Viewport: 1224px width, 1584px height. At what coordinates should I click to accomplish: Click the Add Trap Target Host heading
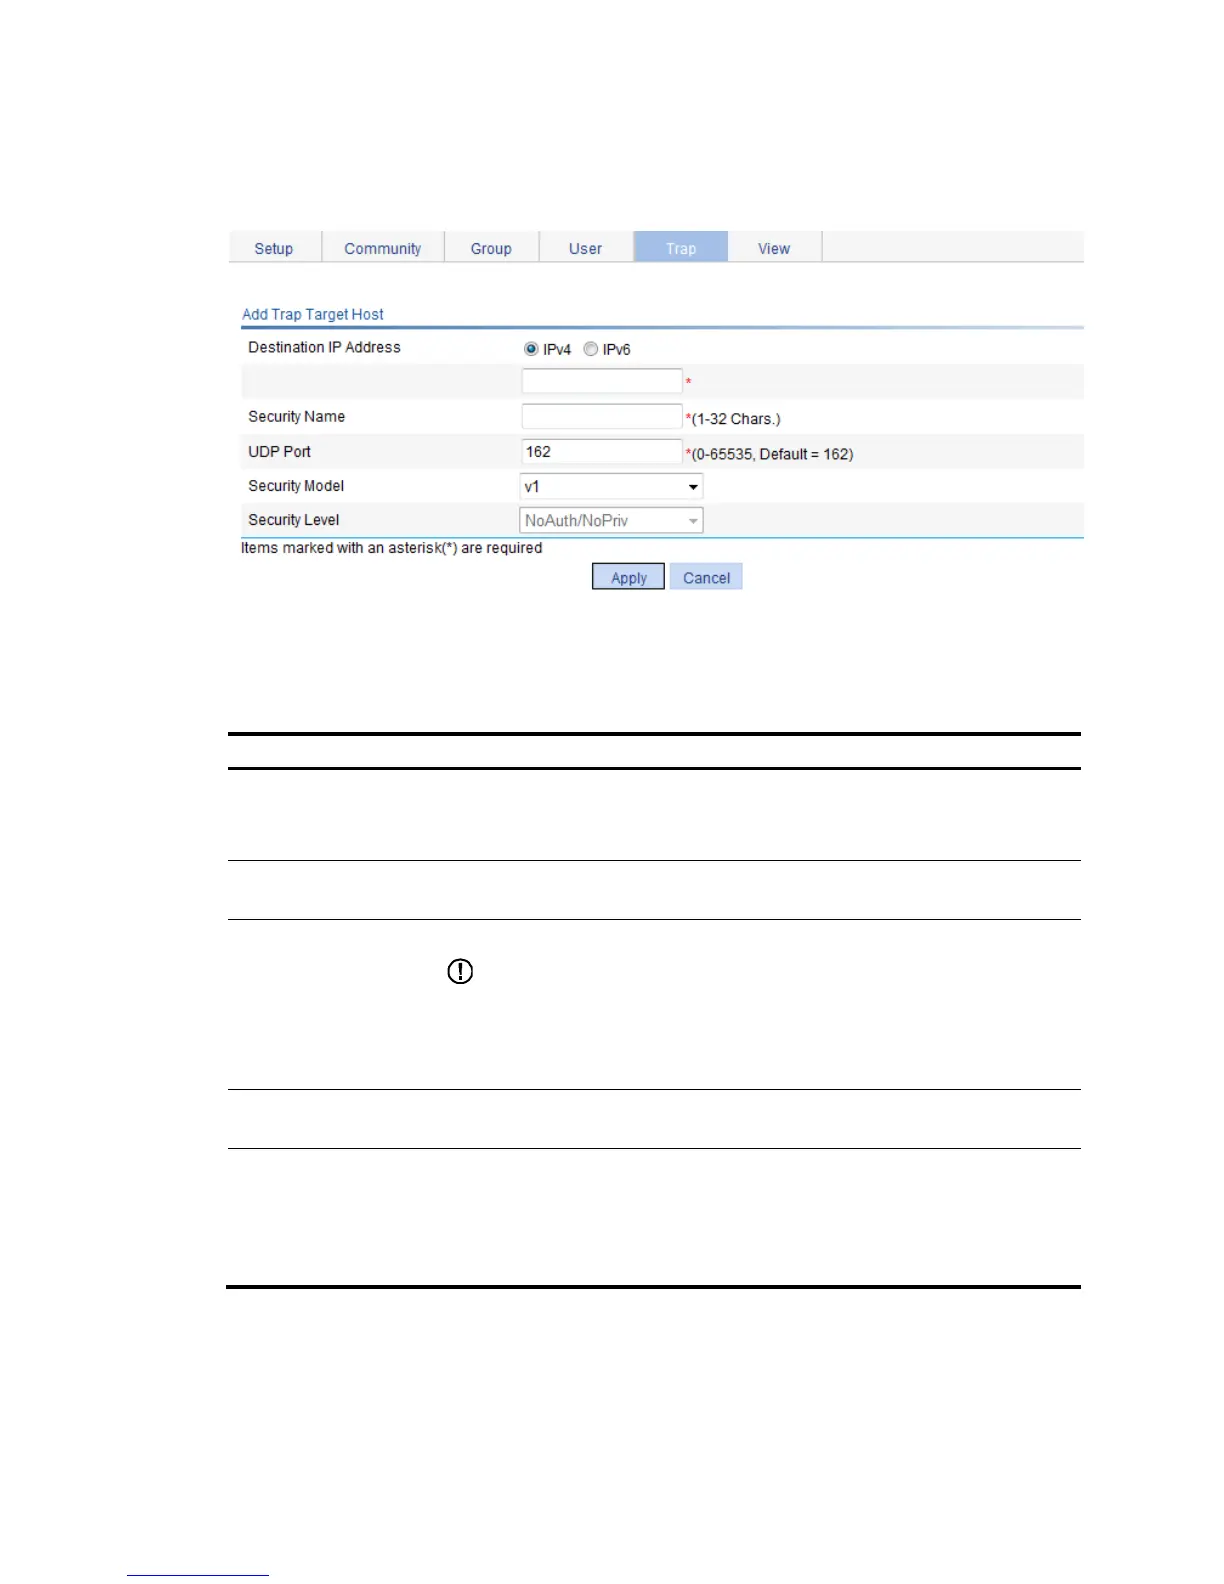(x=313, y=314)
